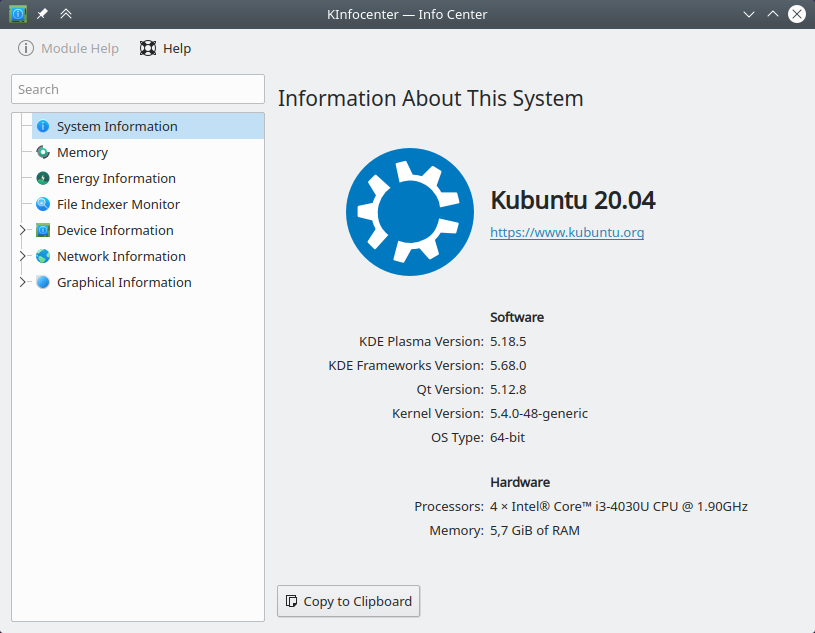Click the File Indexer Monitor icon
The height and width of the screenshot is (633, 815).
point(43,205)
